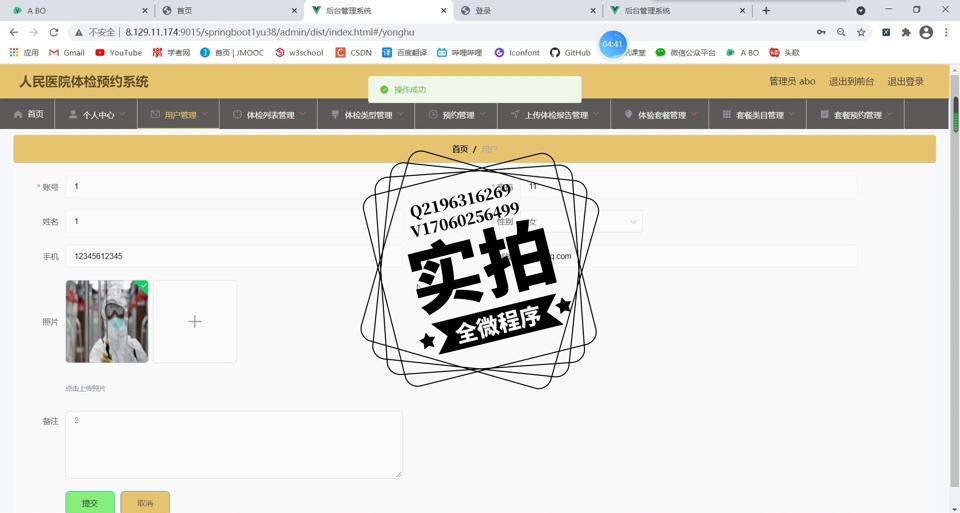Click the home icon beside 首页 in navigation
The width and height of the screenshot is (960, 513).
coord(18,115)
